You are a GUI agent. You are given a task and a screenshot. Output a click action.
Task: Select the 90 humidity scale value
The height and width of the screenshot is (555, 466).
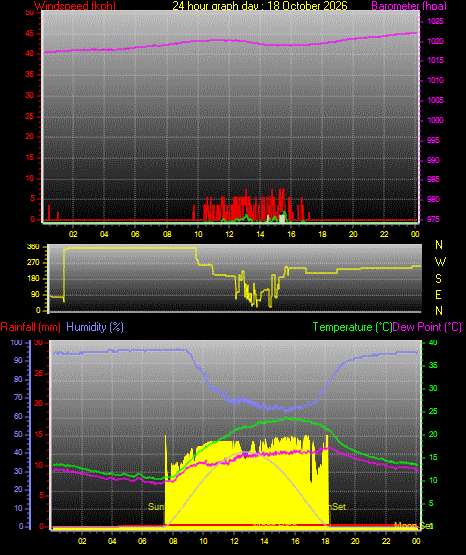[x=18, y=360]
